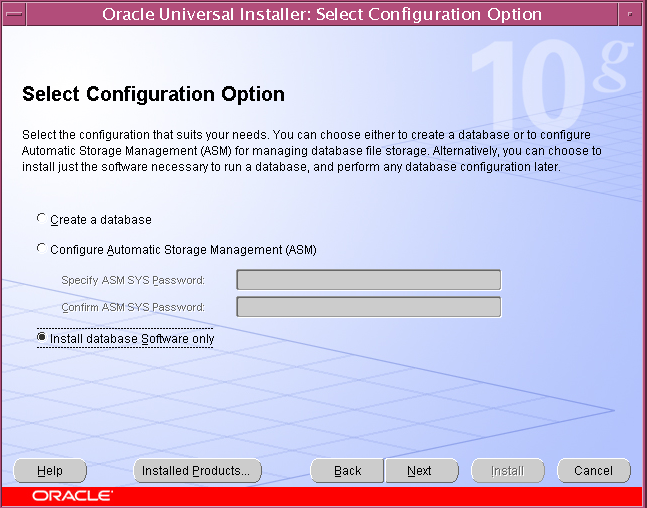Image resolution: width=647 pixels, height=508 pixels.
Task: Select Install database Software only radio button
Action: [41, 337]
